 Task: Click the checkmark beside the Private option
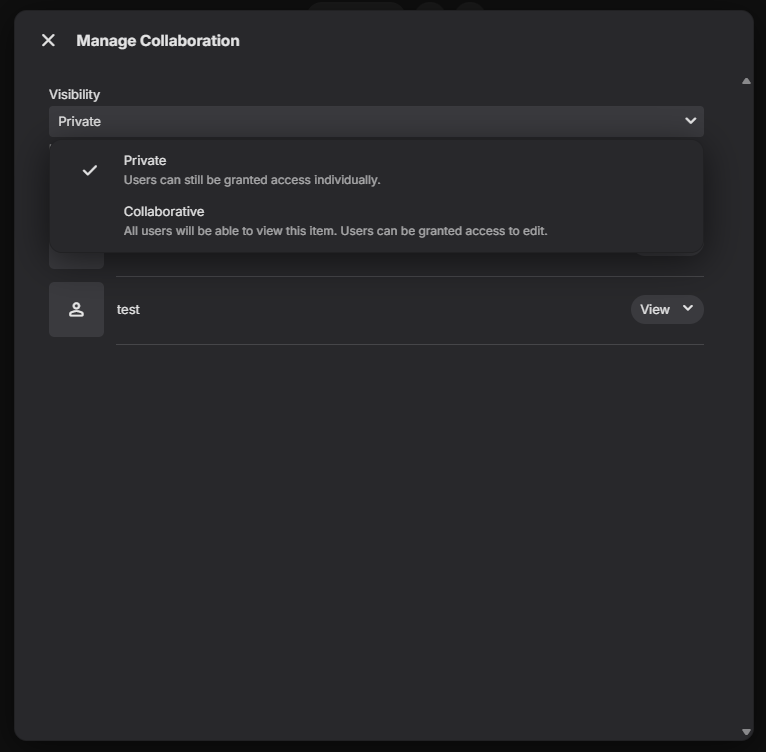pos(90,170)
